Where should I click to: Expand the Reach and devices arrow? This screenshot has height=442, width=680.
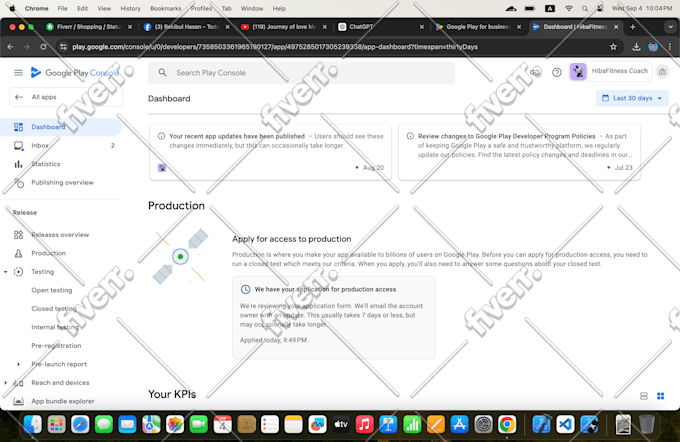[x=5, y=383]
